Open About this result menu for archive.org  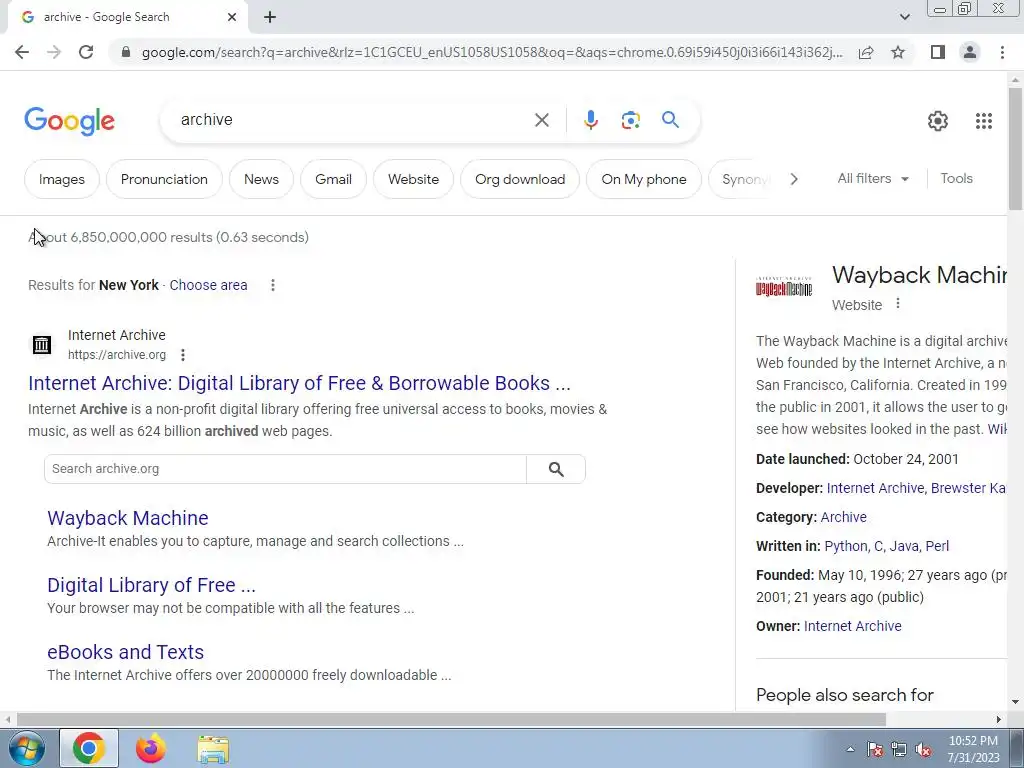click(x=183, y=355)
